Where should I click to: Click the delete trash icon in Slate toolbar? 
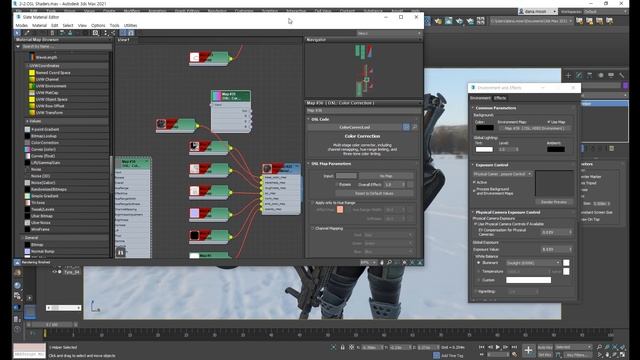pos(52,33)
